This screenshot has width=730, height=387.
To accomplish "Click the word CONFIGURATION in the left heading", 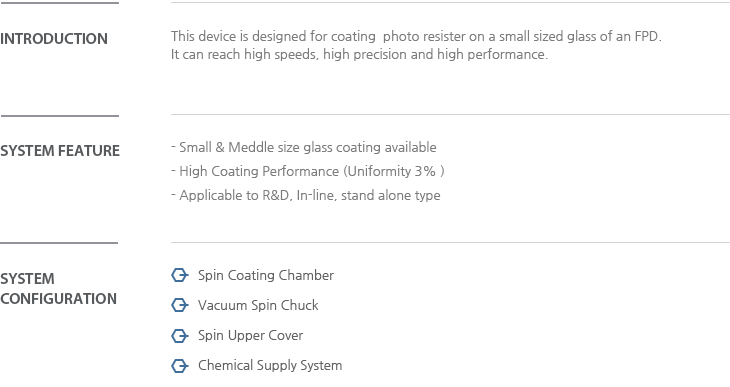I will tap(58, 299).
